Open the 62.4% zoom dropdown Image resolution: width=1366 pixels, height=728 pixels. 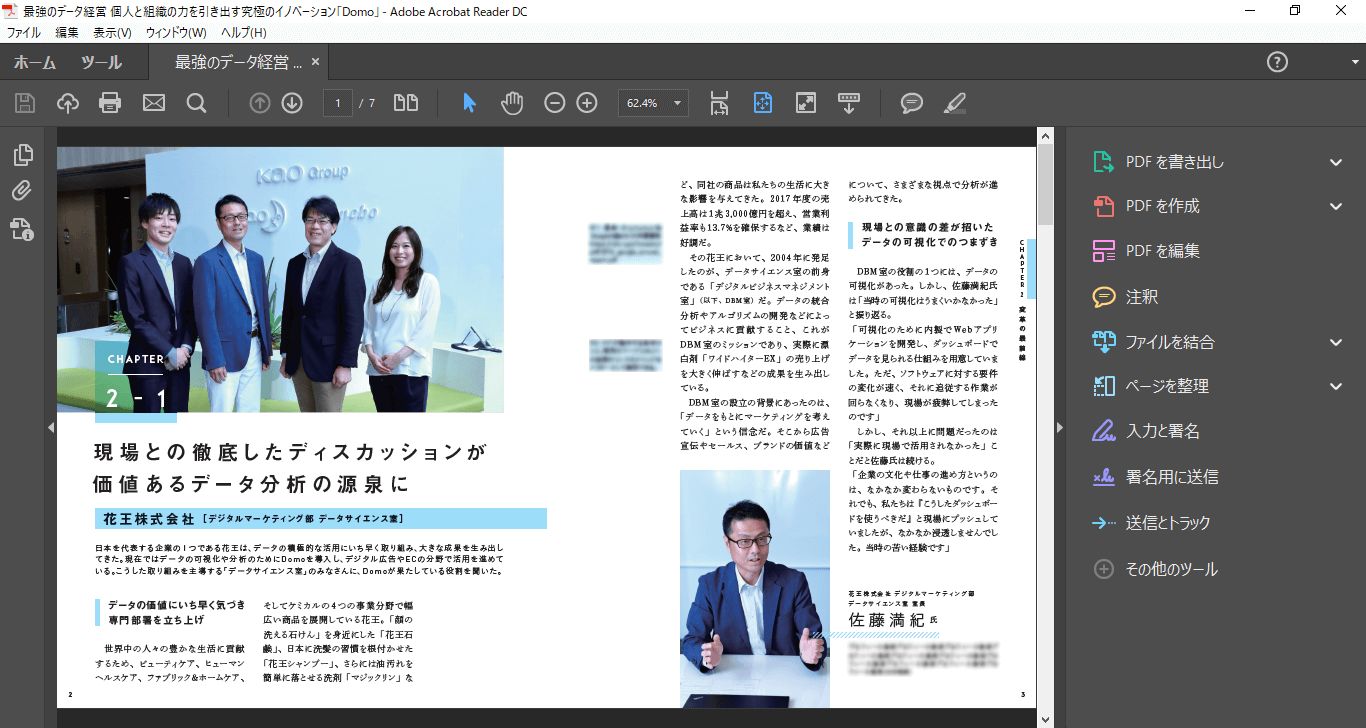(x=653, y=103)
